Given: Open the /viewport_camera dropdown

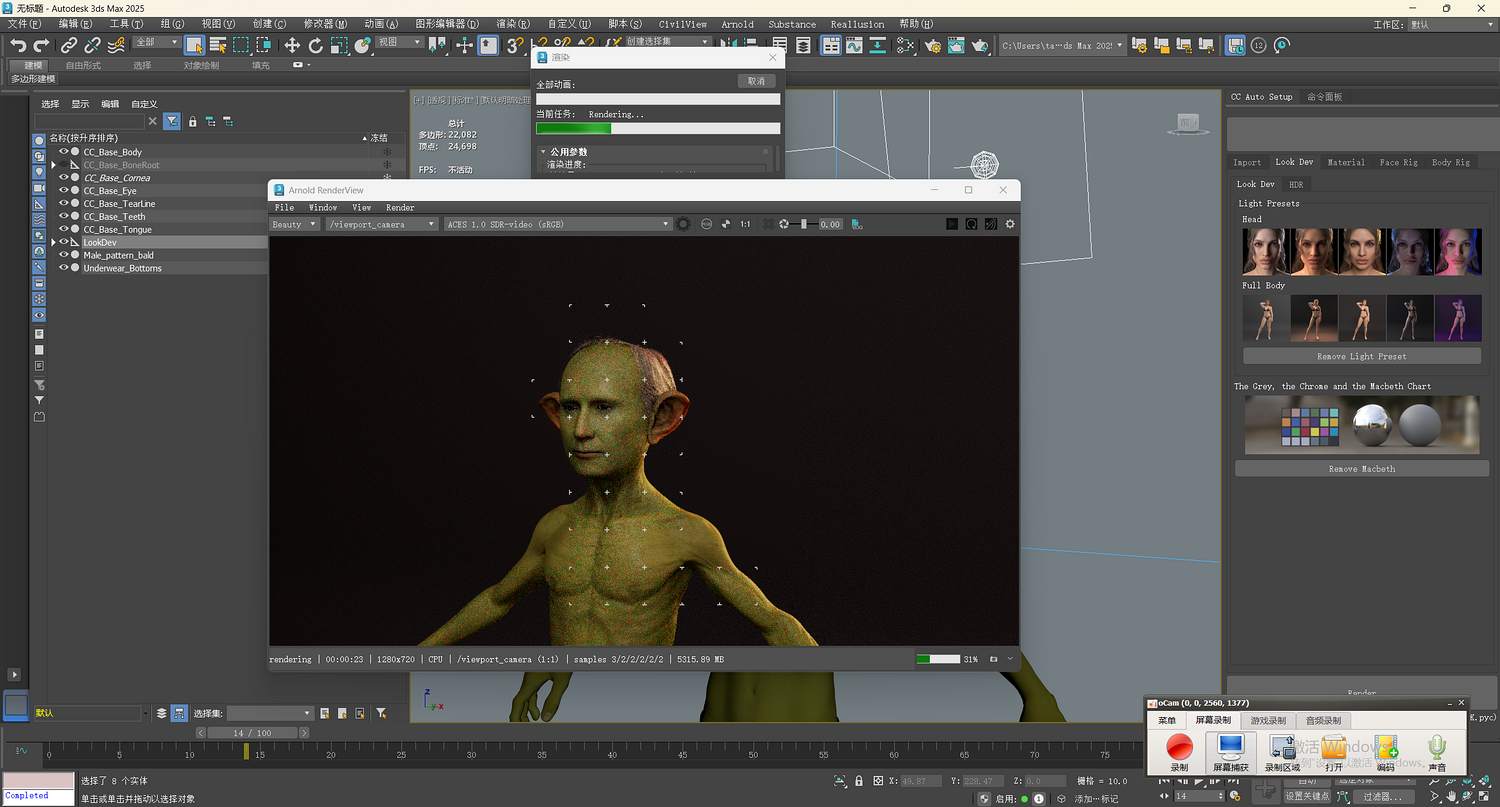Looking at the screenshot, I should [382, 224].
